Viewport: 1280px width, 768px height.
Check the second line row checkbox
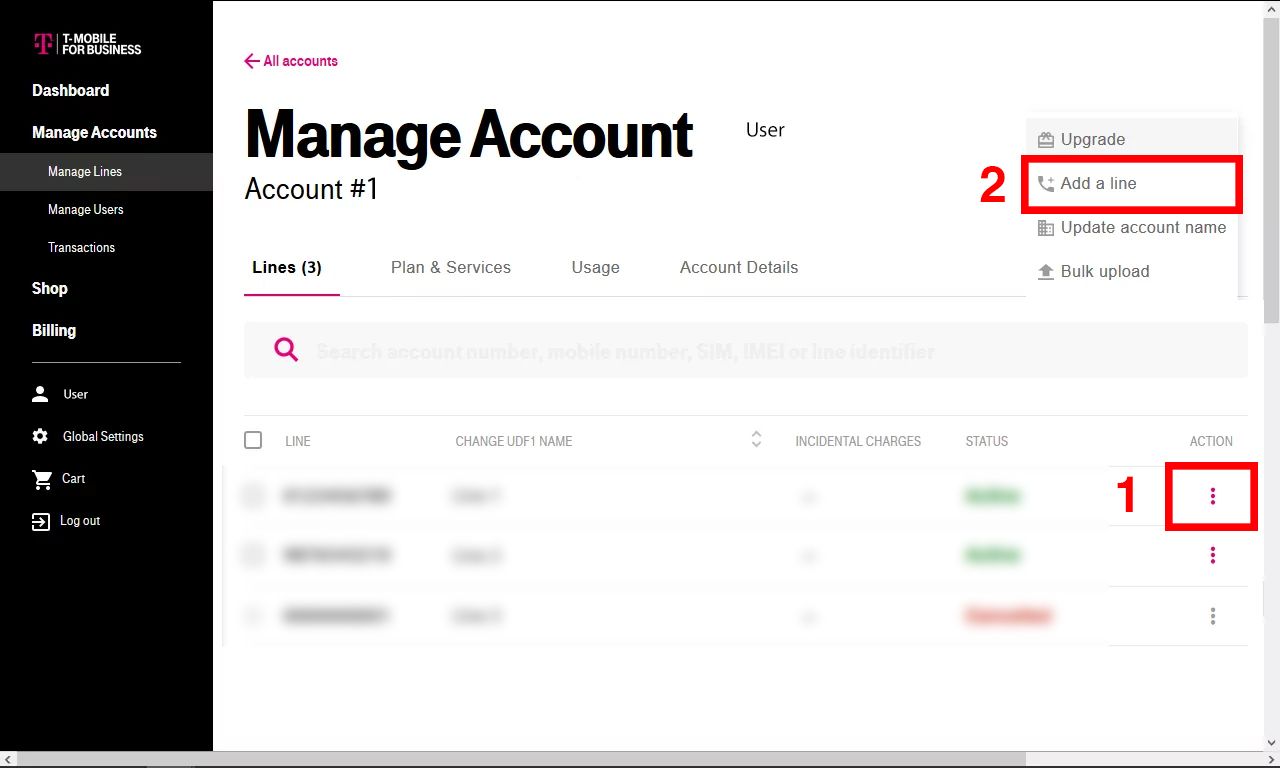(253, 554)
